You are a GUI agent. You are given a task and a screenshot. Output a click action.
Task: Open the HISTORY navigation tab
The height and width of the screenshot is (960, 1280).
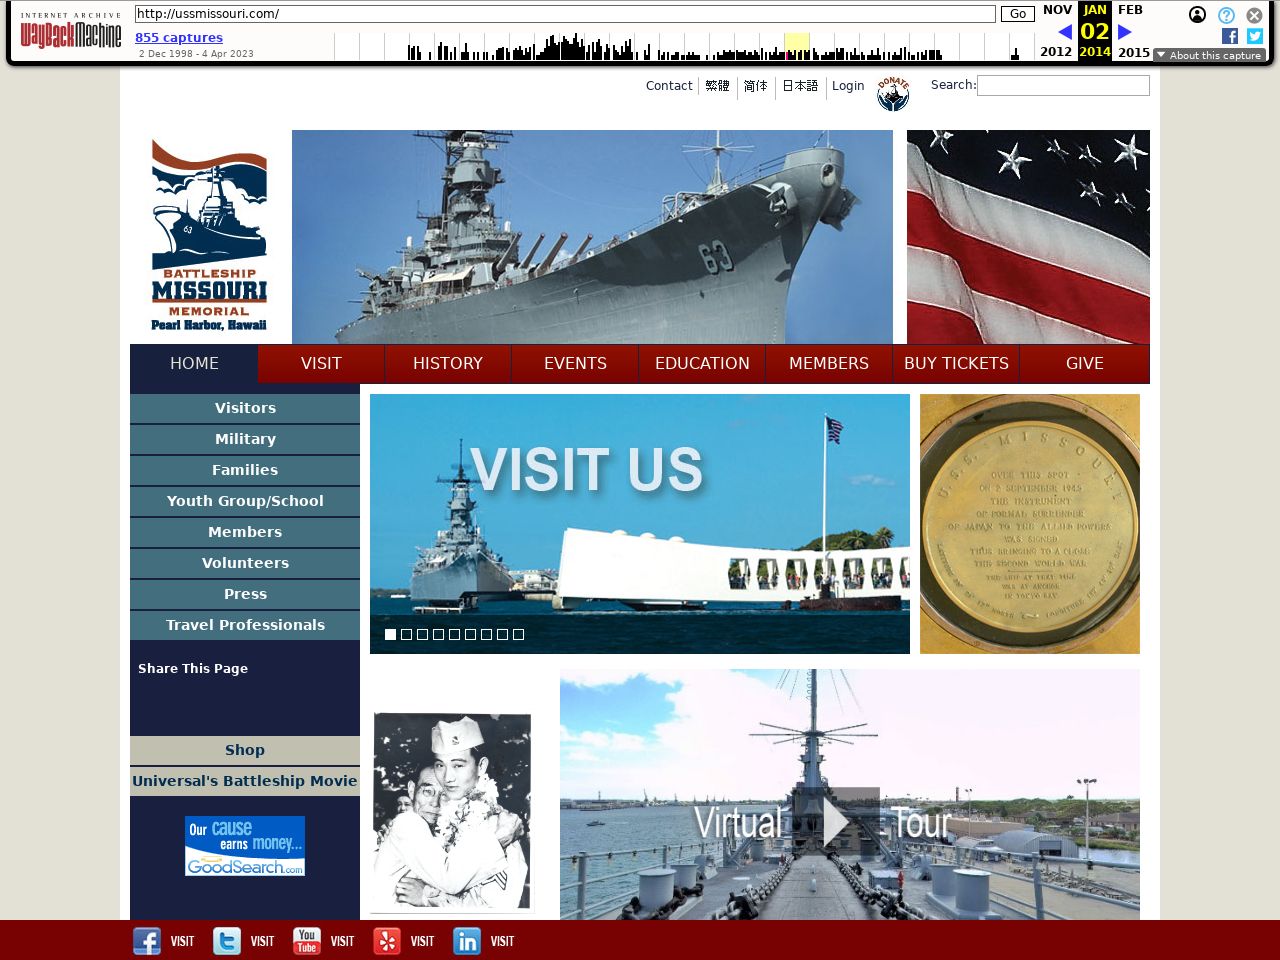pyautogui.click(x=448, y=363)
